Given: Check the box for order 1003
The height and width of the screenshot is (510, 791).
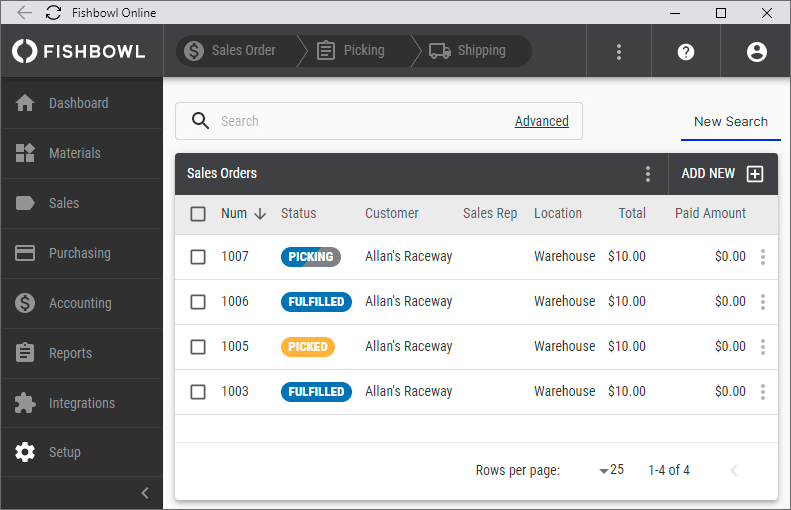Looking at the screenshot, I should 198,392.
